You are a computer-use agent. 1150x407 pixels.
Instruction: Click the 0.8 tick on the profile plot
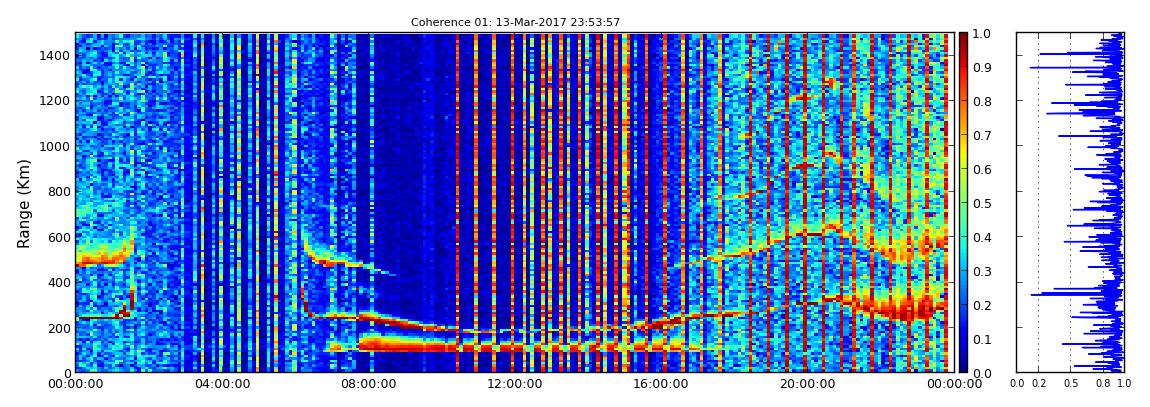(1102, 383)
